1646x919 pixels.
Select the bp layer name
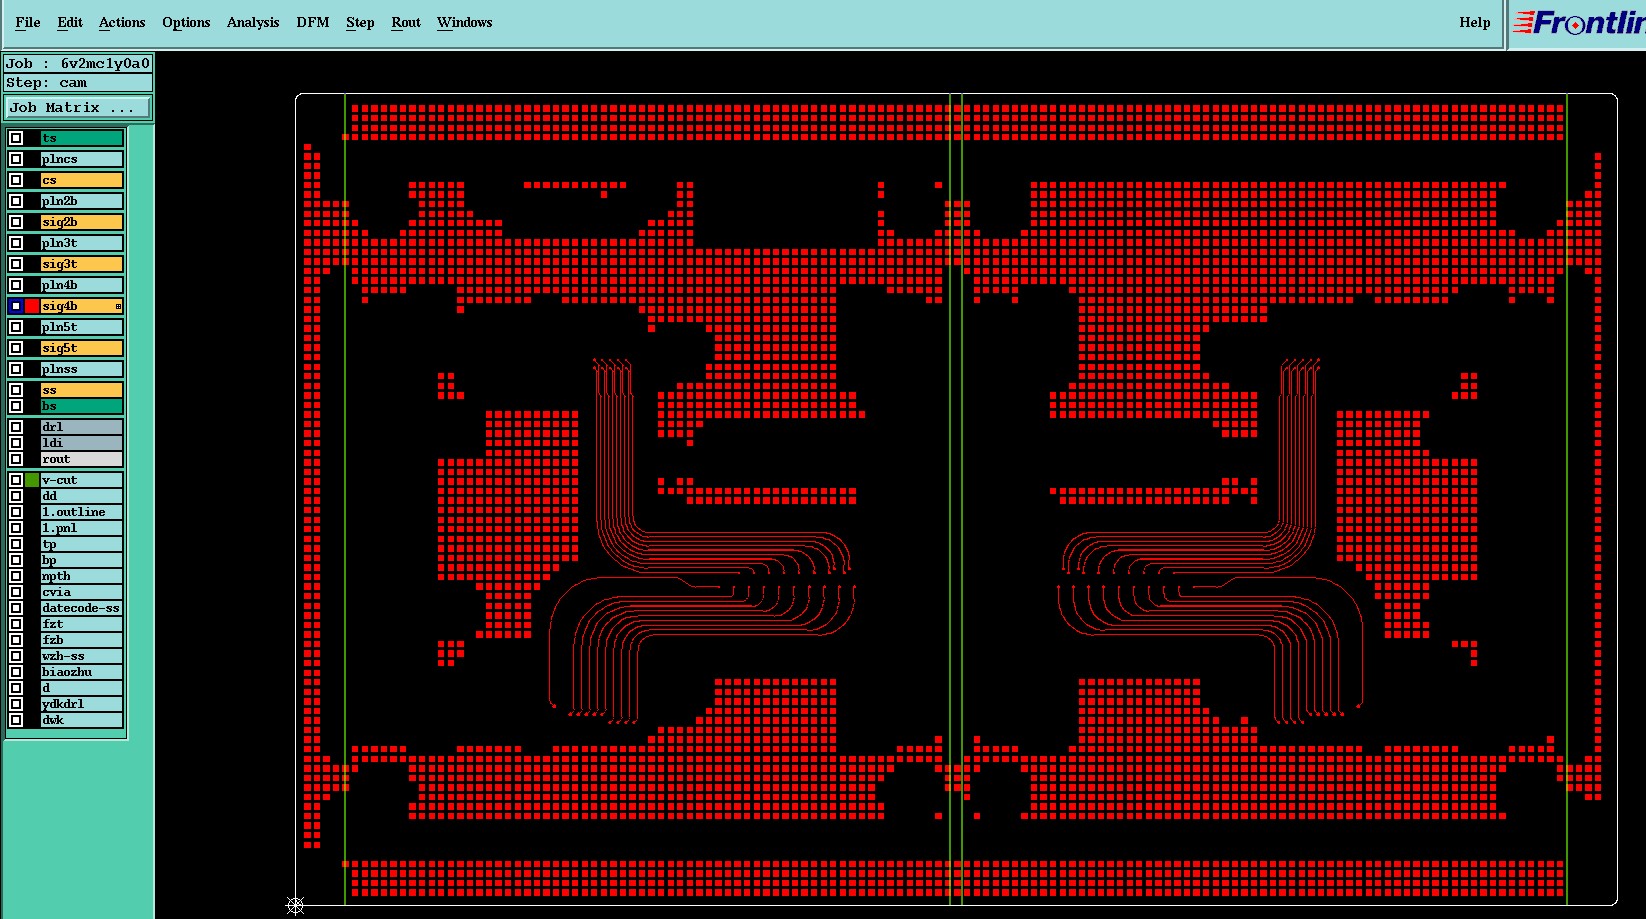82,560
